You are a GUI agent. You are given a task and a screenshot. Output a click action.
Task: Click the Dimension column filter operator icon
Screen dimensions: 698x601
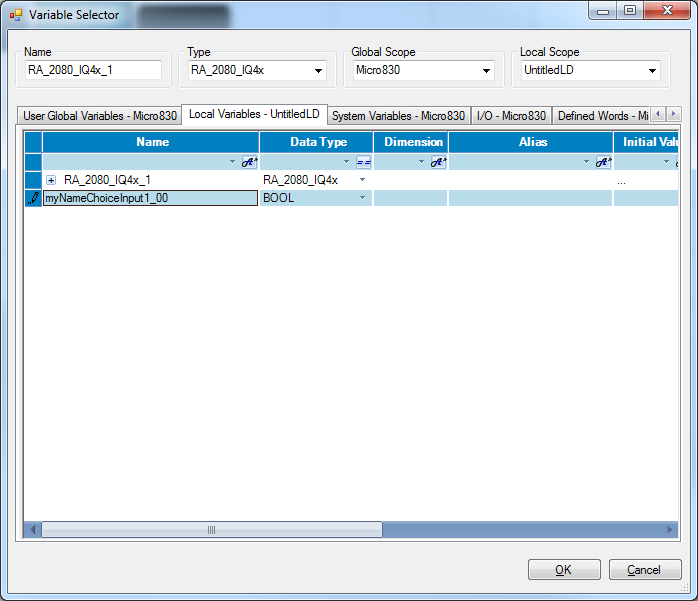tap(438, 162)
